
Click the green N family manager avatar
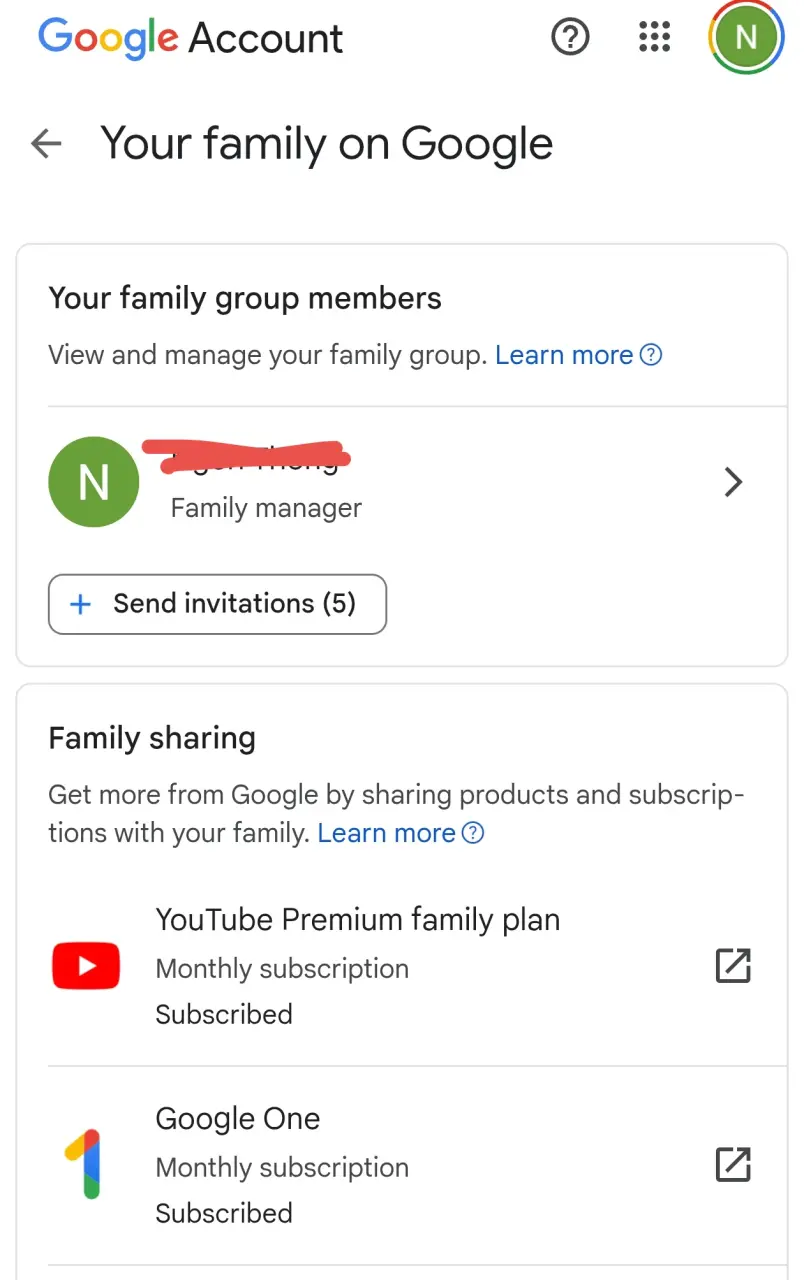coord(94,482)
